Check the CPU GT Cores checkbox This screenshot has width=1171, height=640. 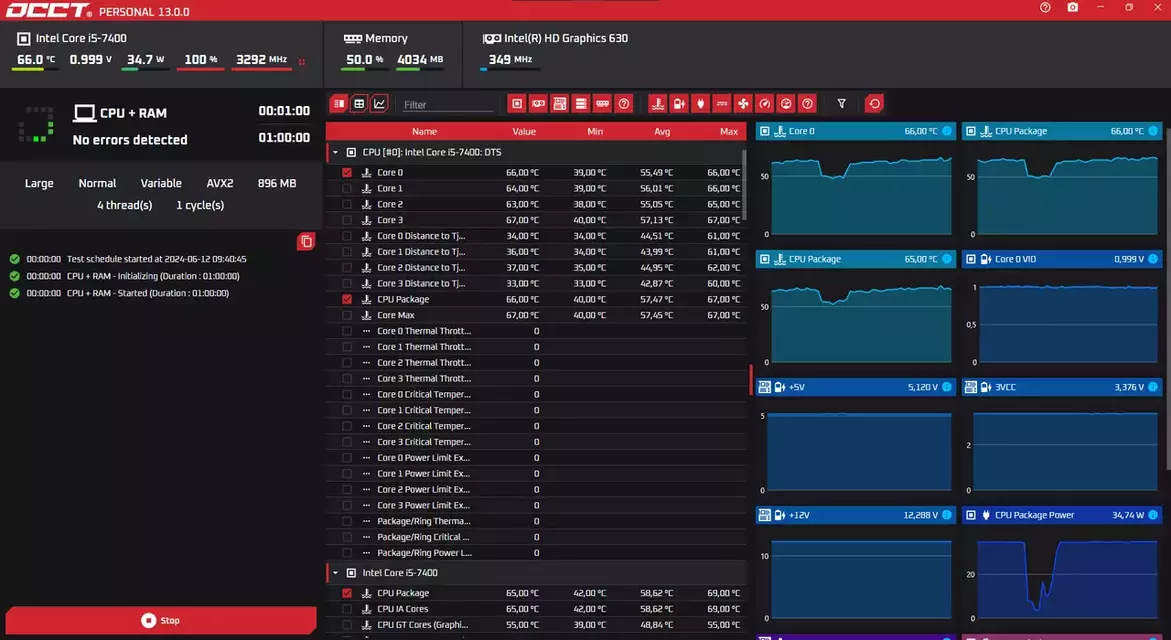[347, 624]
